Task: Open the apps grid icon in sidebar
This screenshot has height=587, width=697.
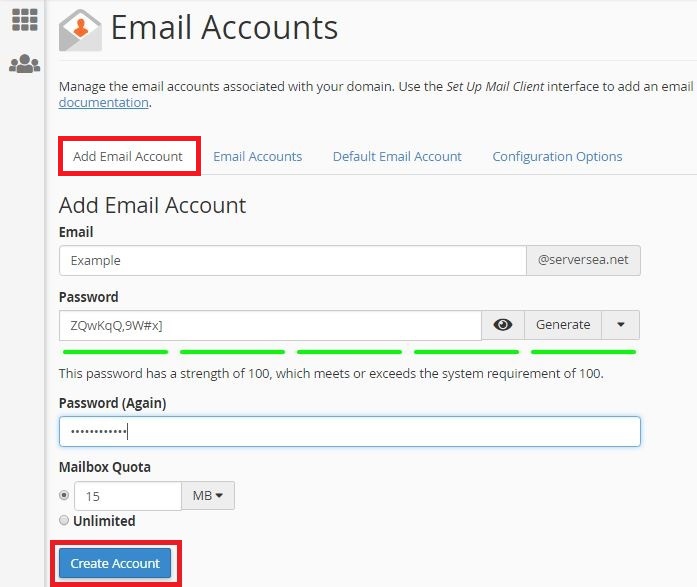Action: [24, 20]
